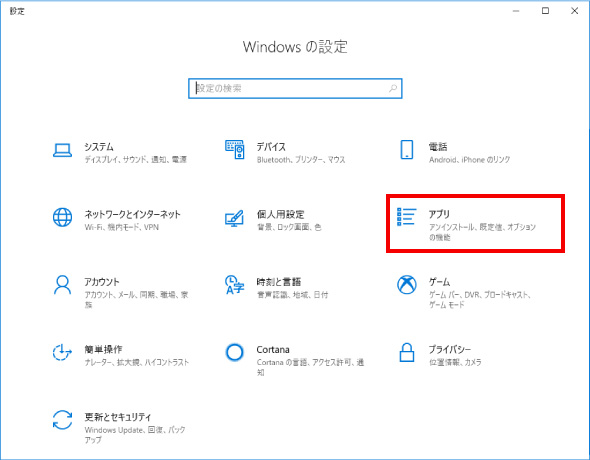
Task: Click 'アンインストール、既定値、オプションの機能' description
Action: click(482, 232)
